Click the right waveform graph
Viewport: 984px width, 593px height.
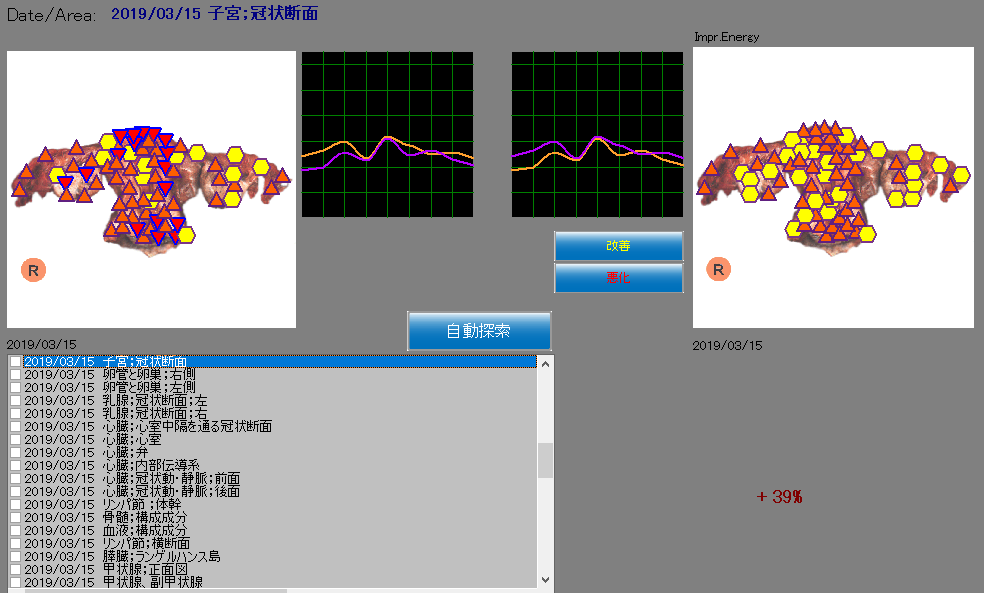(597, 134)
